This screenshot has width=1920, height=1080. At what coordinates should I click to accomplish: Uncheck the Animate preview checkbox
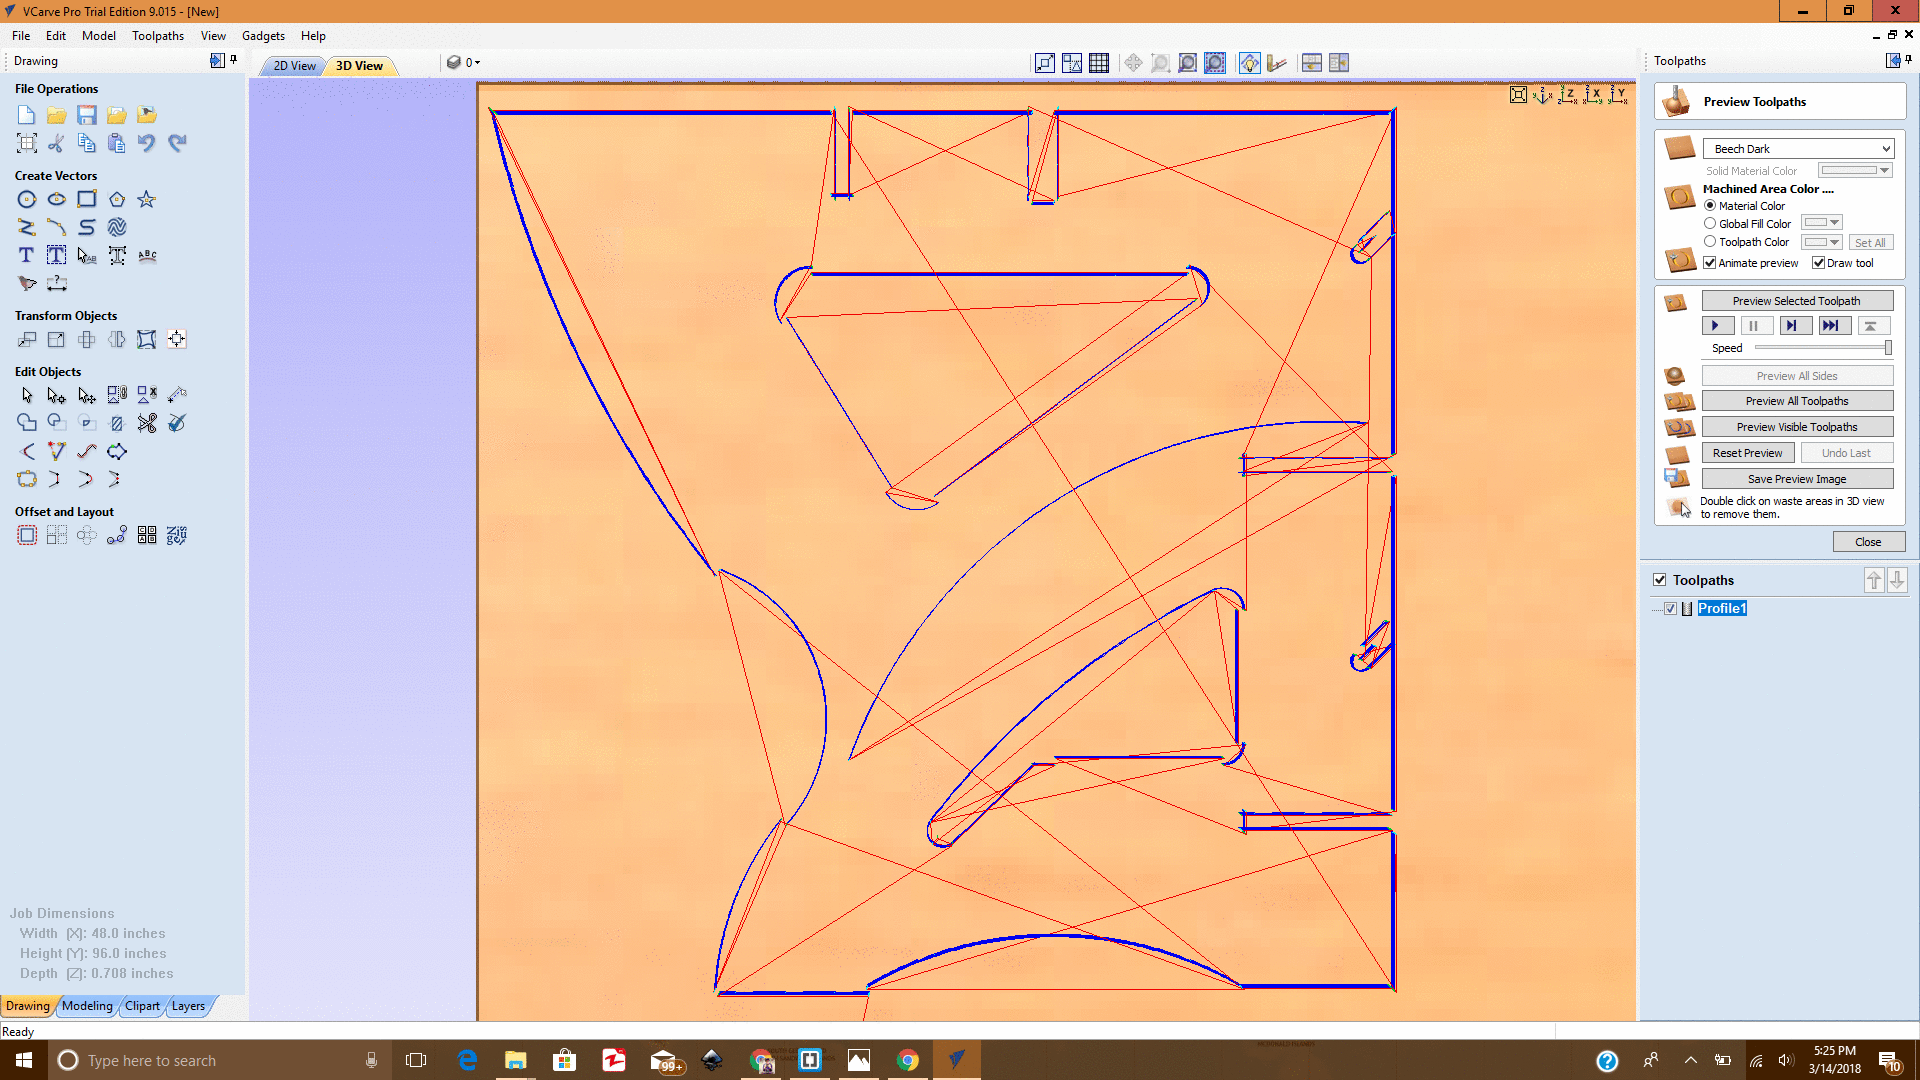pos(1710,263)
